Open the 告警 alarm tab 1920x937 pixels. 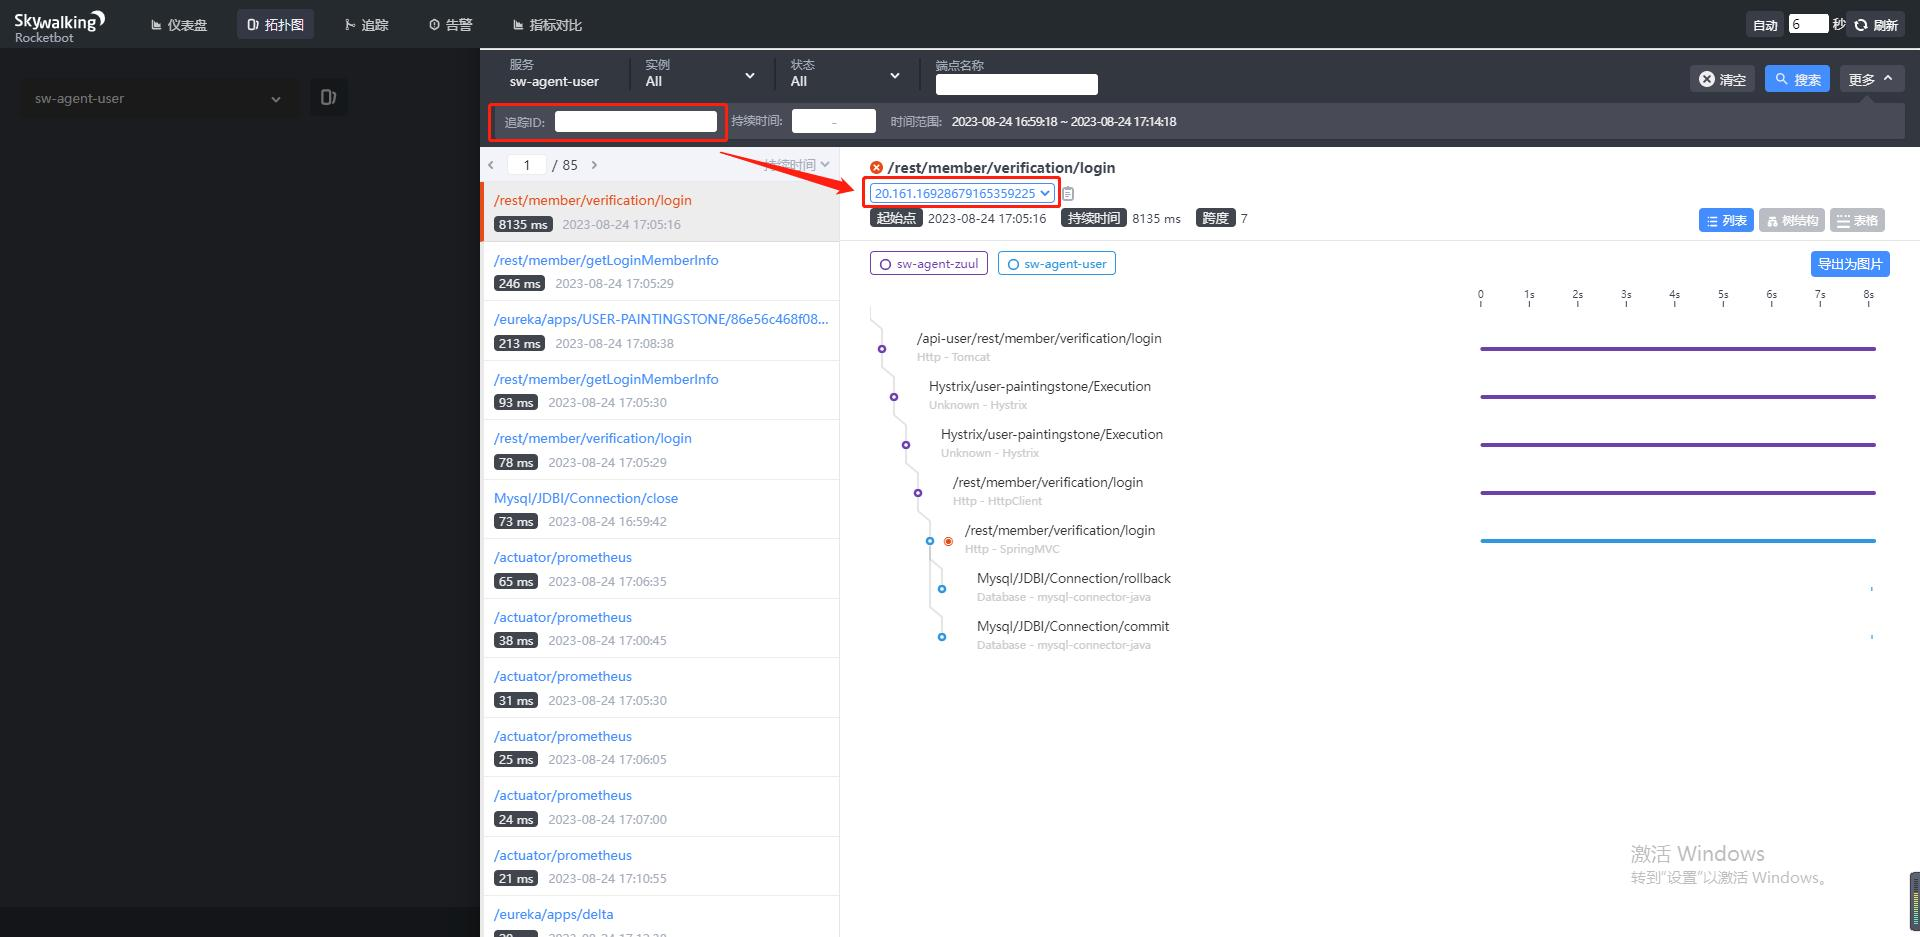tap(451, 25)
